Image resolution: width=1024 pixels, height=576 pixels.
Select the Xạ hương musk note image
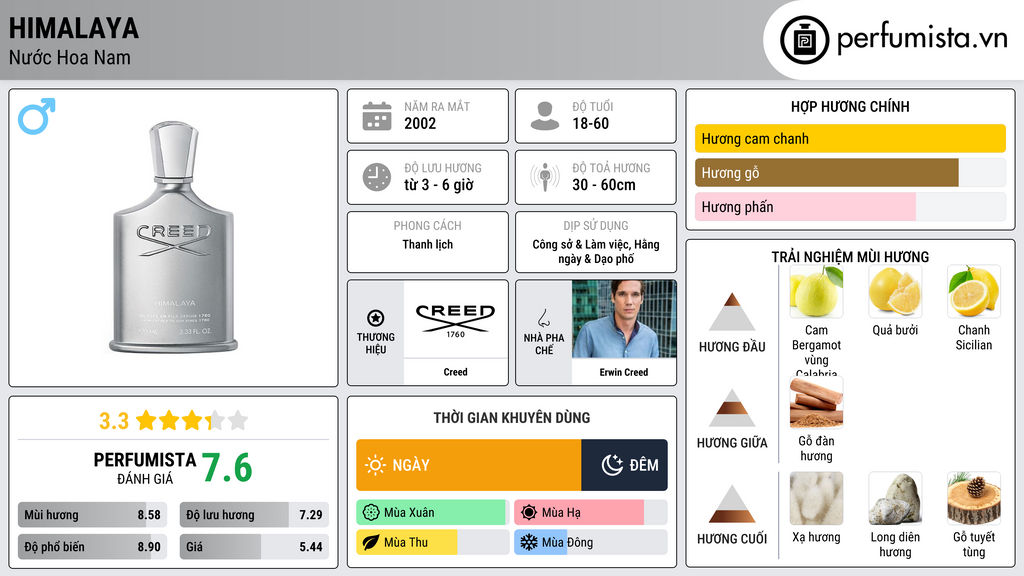[816, 498]
